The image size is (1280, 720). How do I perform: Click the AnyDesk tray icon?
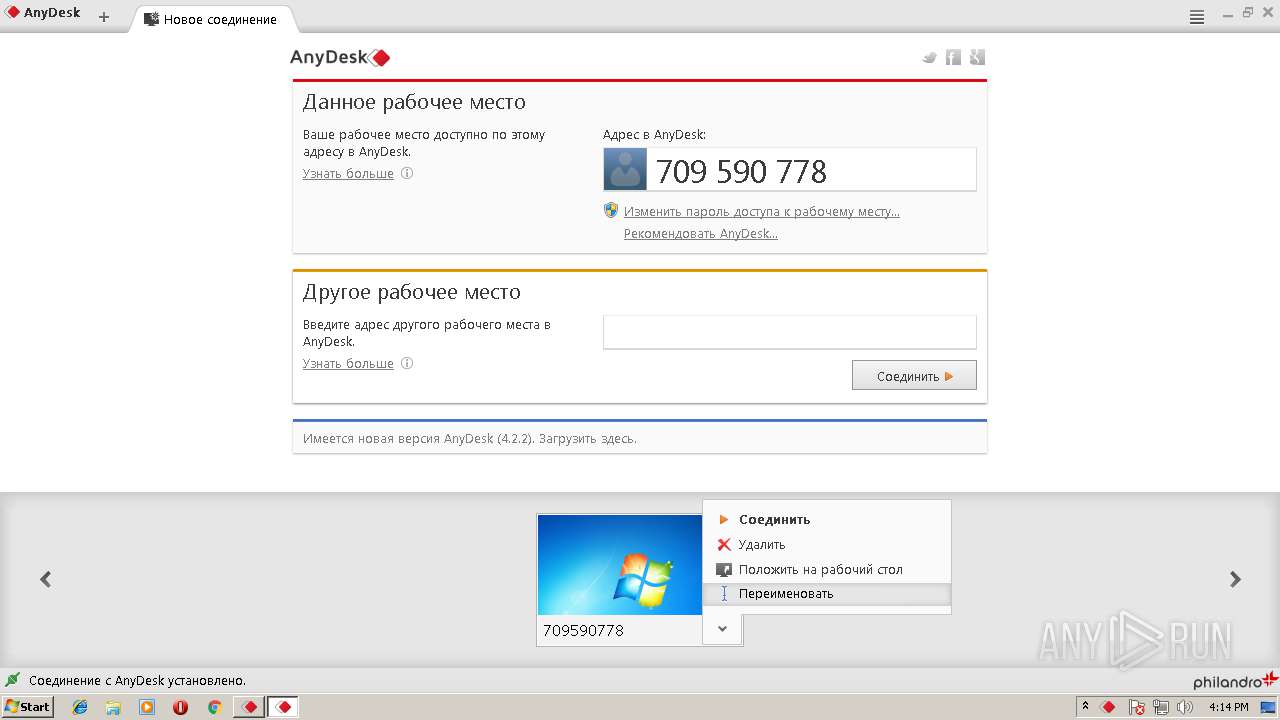coord(1108,707)
